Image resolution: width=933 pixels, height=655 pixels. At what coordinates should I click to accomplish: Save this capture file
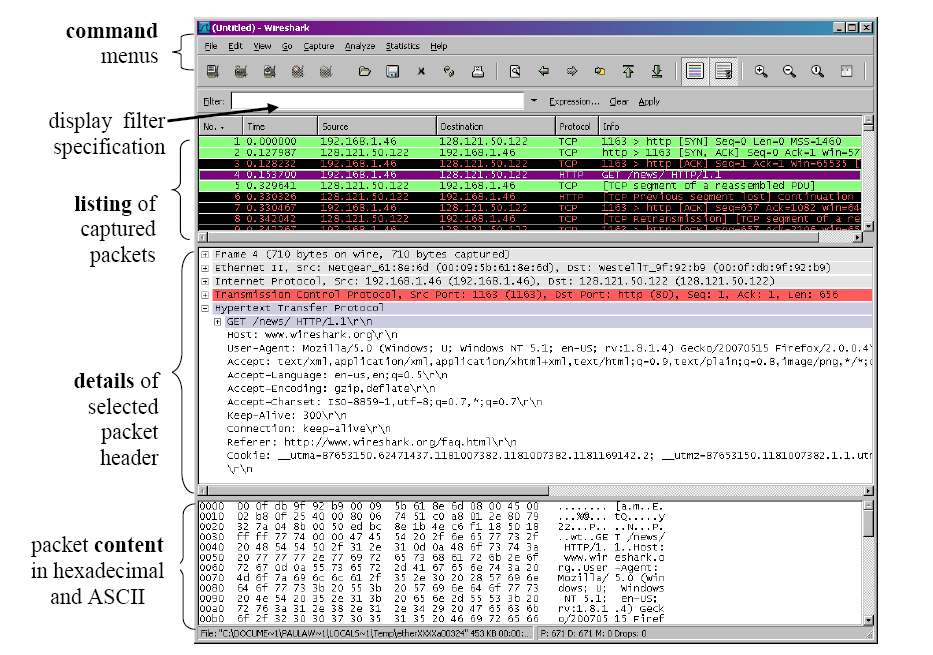392,71
